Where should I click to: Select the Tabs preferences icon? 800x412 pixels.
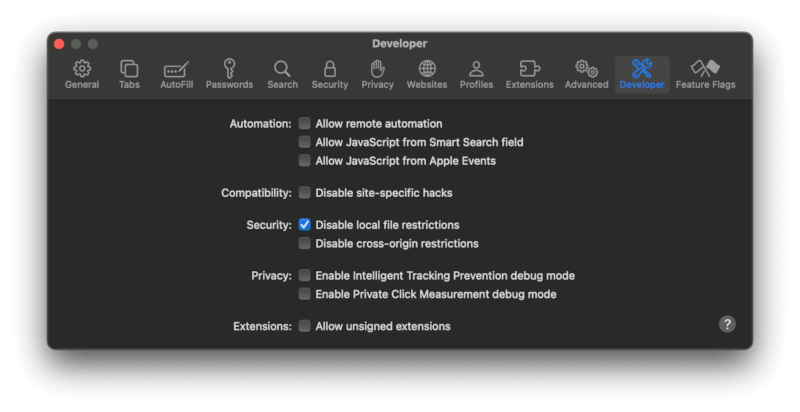129,69
